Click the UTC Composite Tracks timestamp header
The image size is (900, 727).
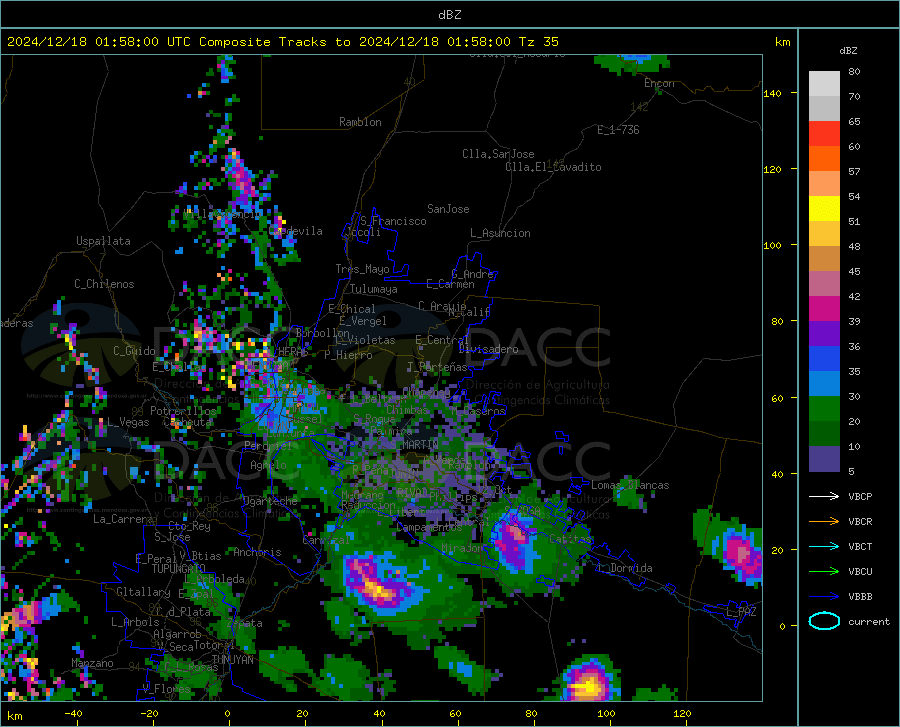click(283, 42)
